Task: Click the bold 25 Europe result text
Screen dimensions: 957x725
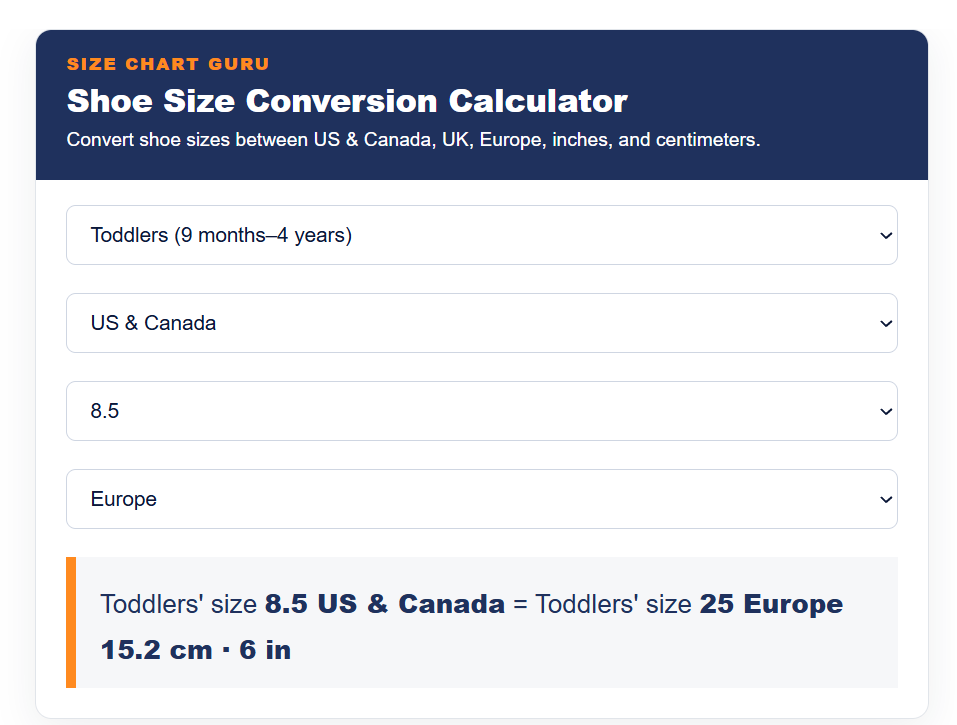Action: click(771, 604)
